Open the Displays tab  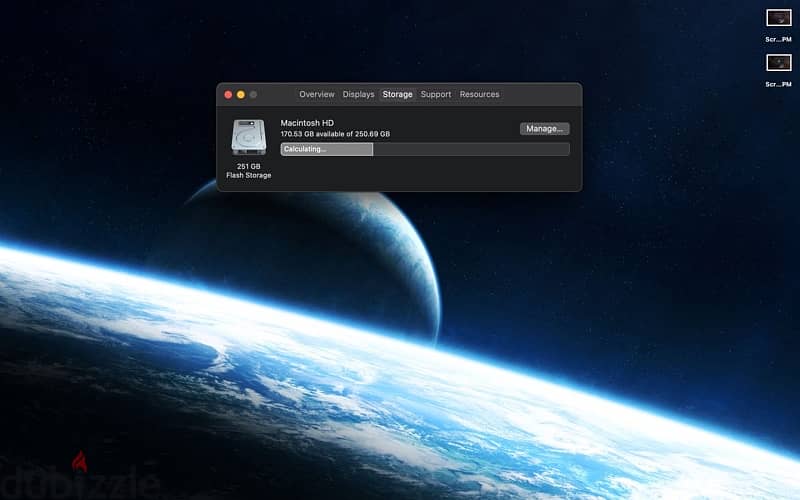[358, 94]
